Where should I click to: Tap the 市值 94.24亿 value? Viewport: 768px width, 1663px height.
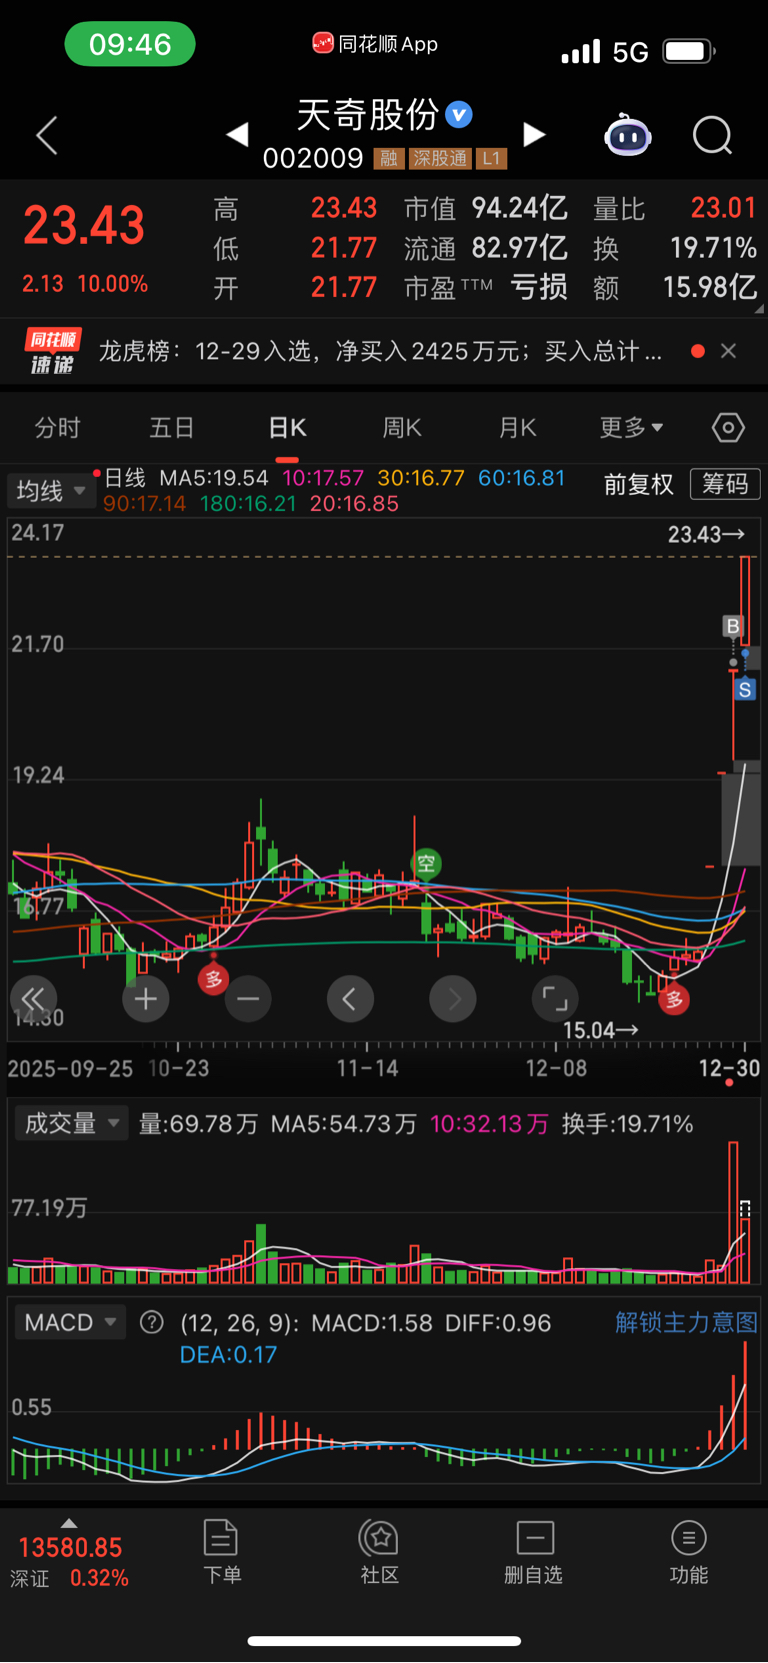point(519,208)
